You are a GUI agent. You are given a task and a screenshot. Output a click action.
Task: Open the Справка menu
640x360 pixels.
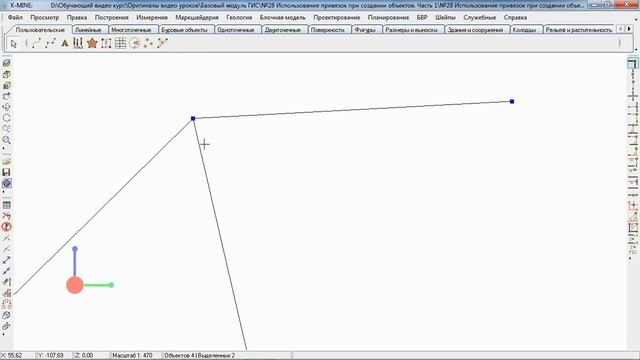tap(515, 18)
